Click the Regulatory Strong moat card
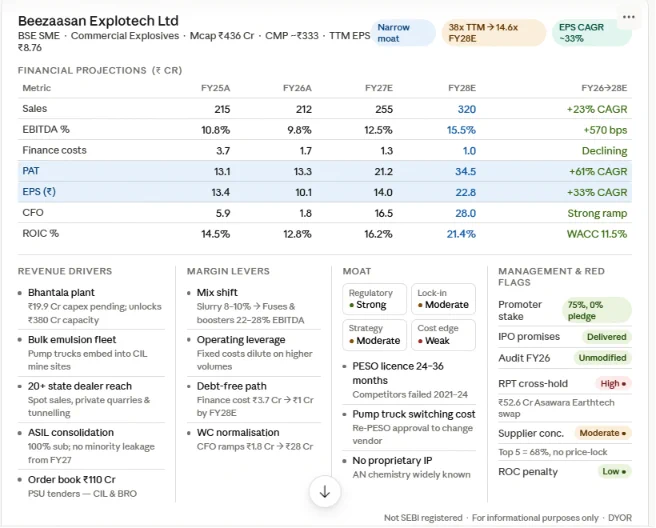The height and width of the screenshot is (528, 656). (x=374, y=299)
